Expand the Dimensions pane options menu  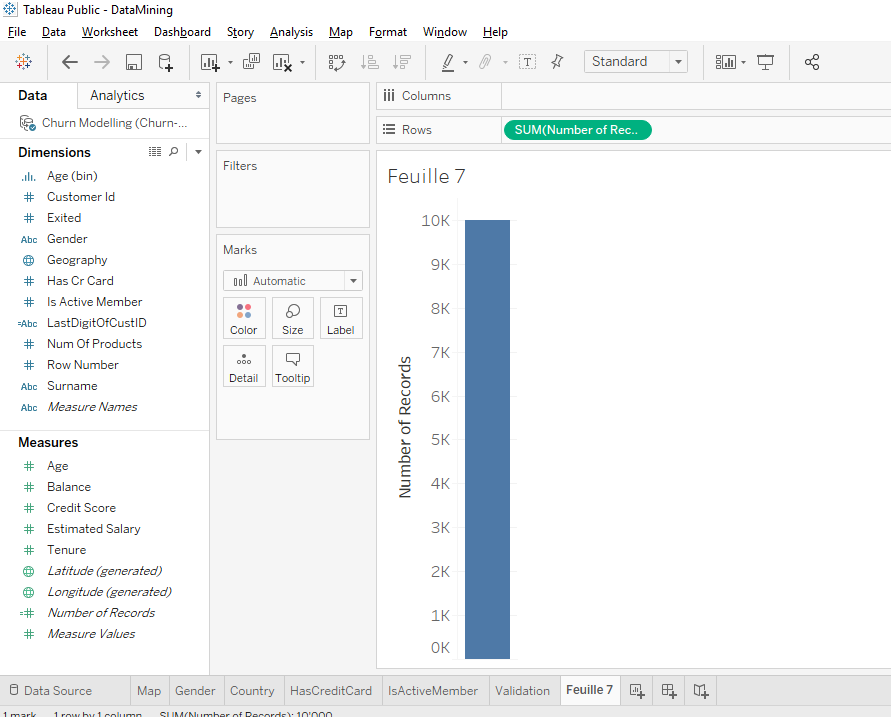pos(198,151)
